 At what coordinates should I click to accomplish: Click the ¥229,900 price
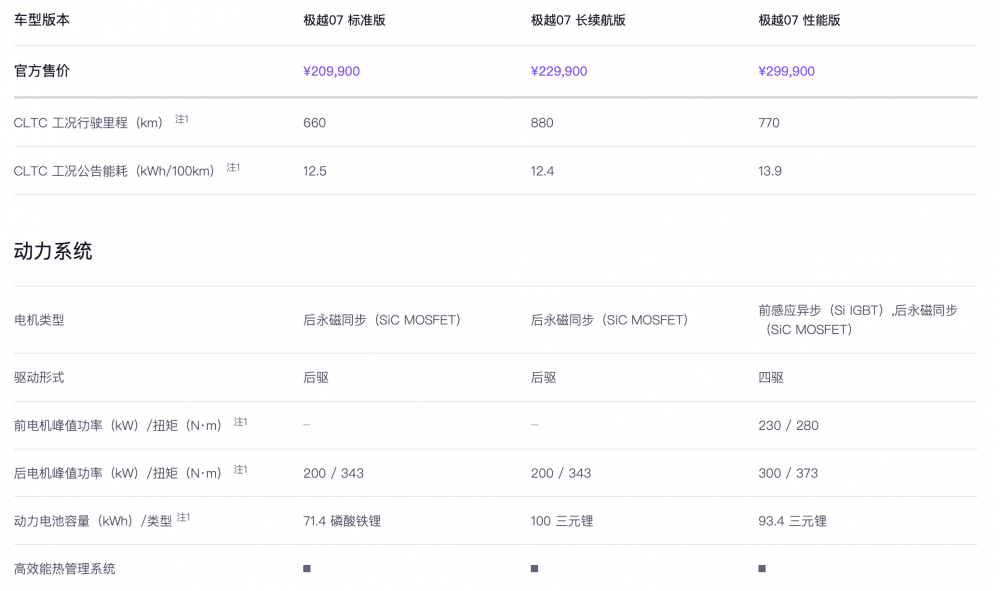tap(559, 71)
